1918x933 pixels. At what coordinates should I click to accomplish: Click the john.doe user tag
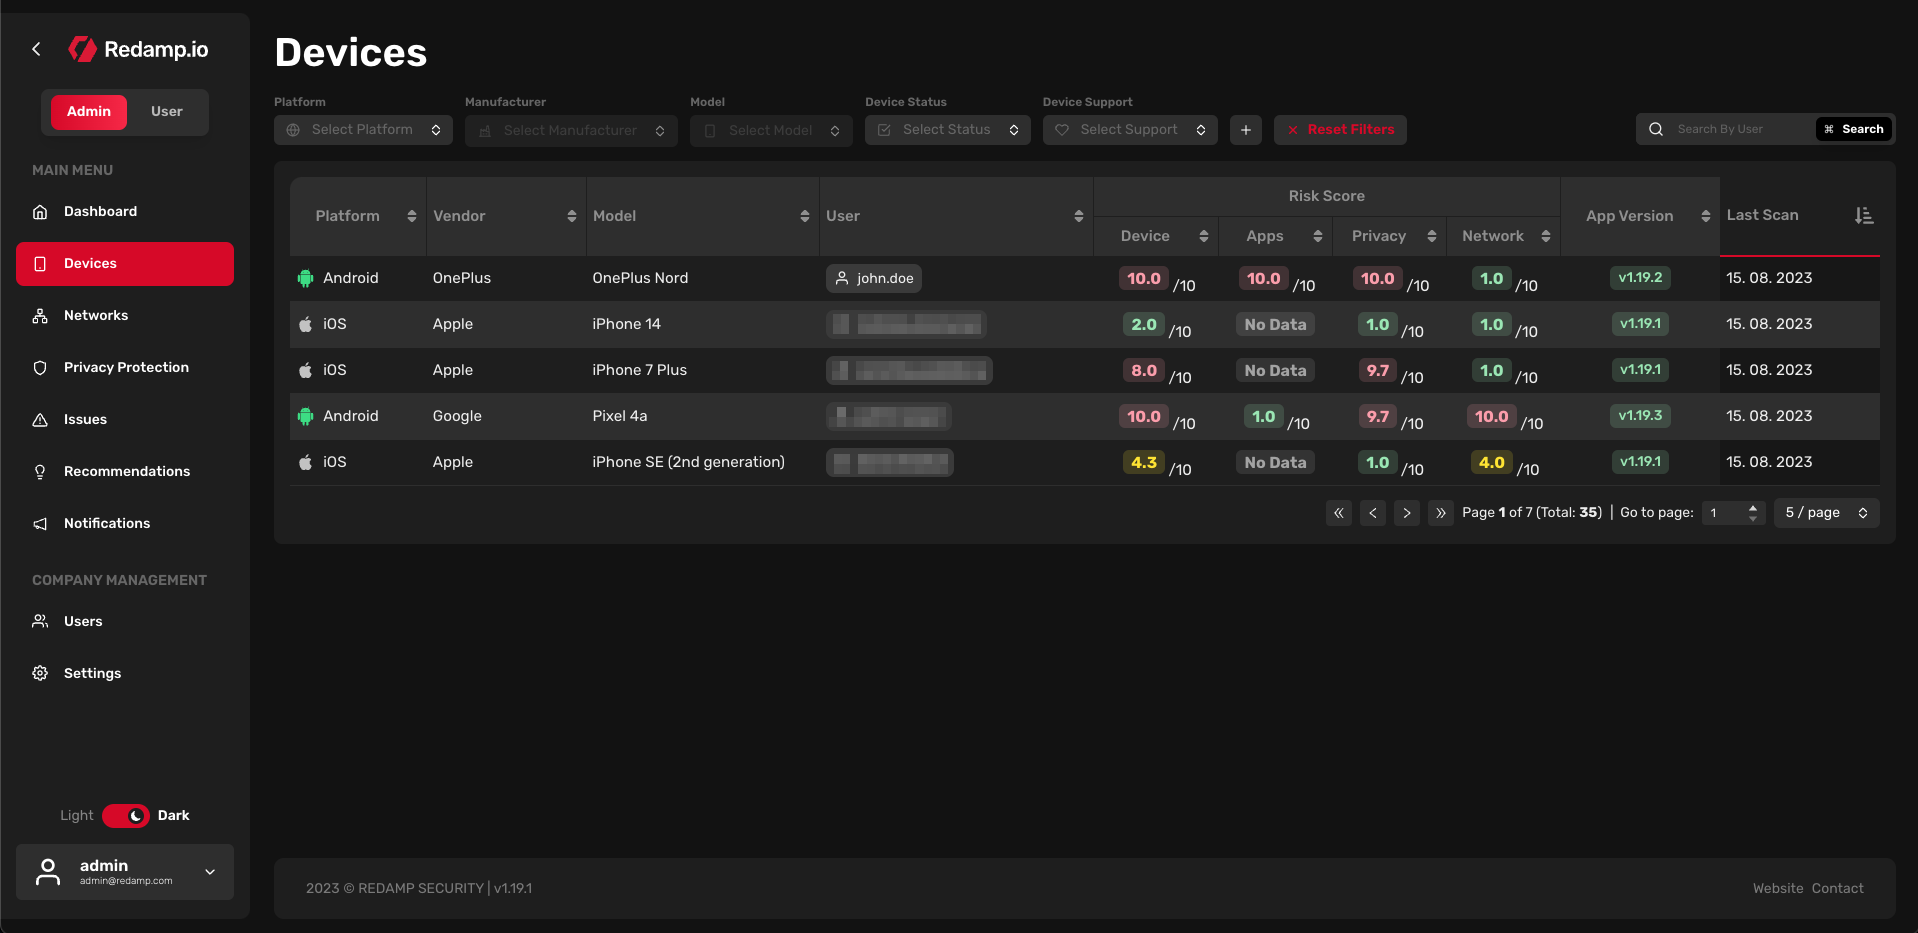pyautogui.click(x=874, y=279)
